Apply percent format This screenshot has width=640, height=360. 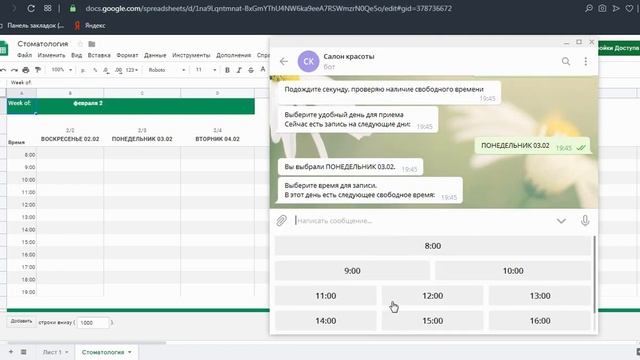[95, 70]
